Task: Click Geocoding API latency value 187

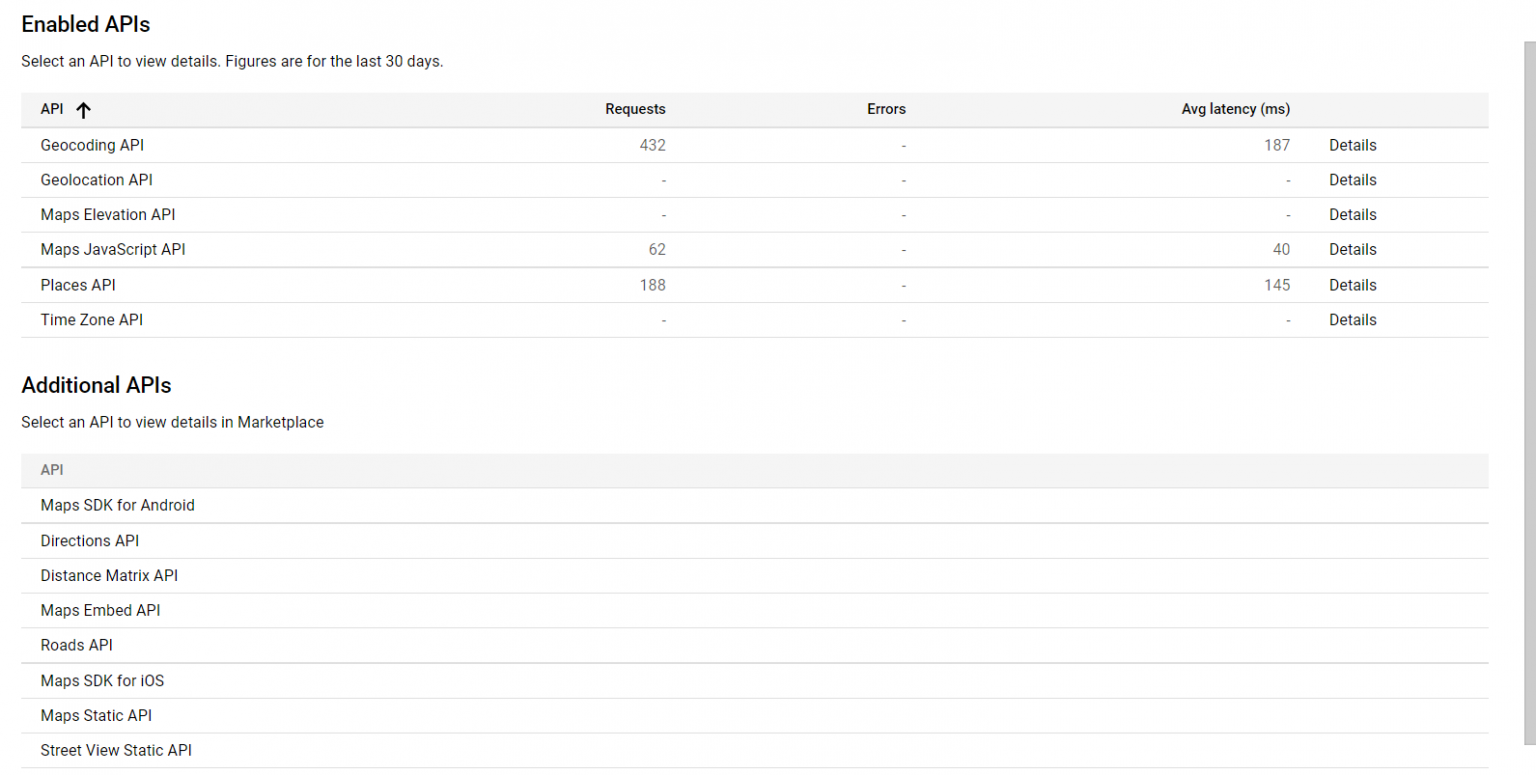Action: point(1277,145)
